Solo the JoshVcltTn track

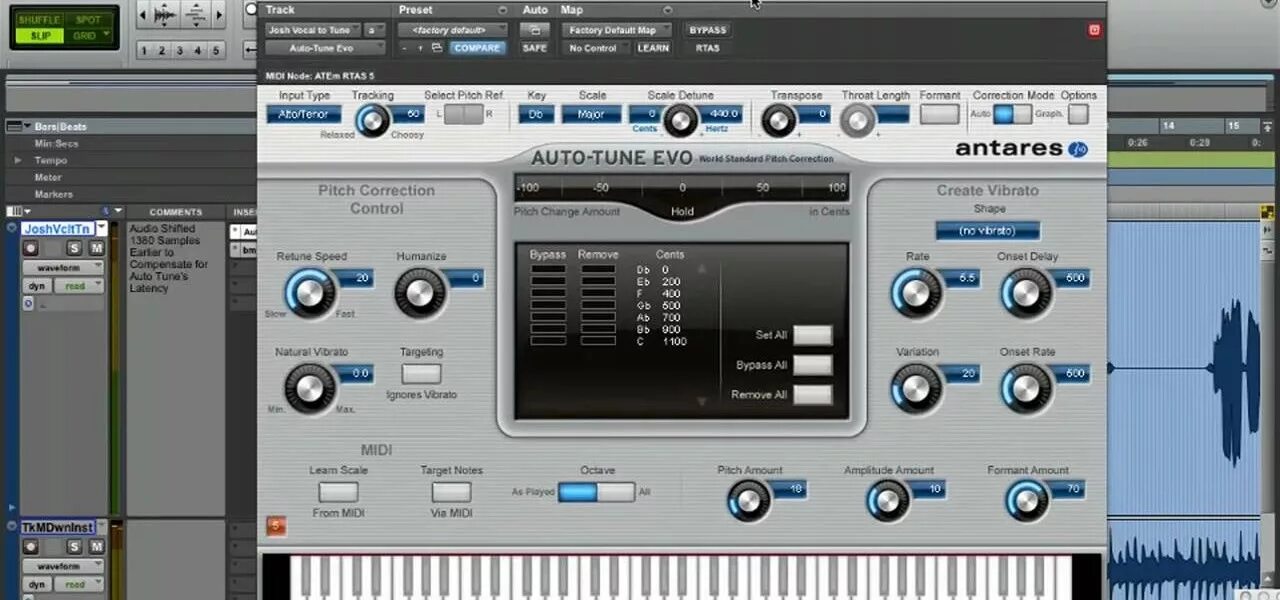tap(76, 247)
